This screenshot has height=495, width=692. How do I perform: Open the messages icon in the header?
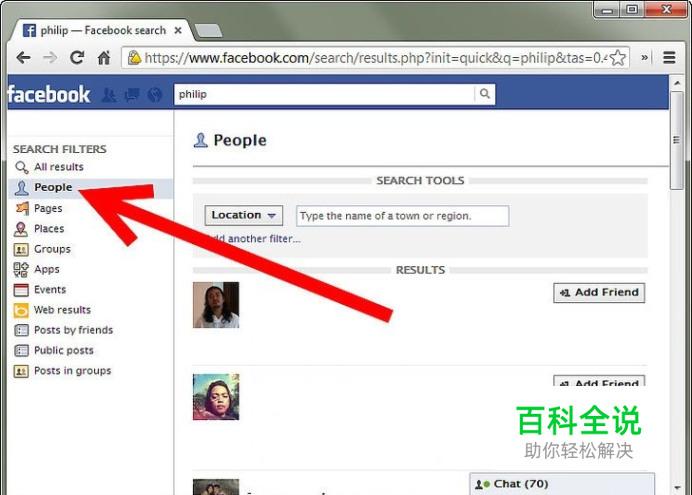132,94
